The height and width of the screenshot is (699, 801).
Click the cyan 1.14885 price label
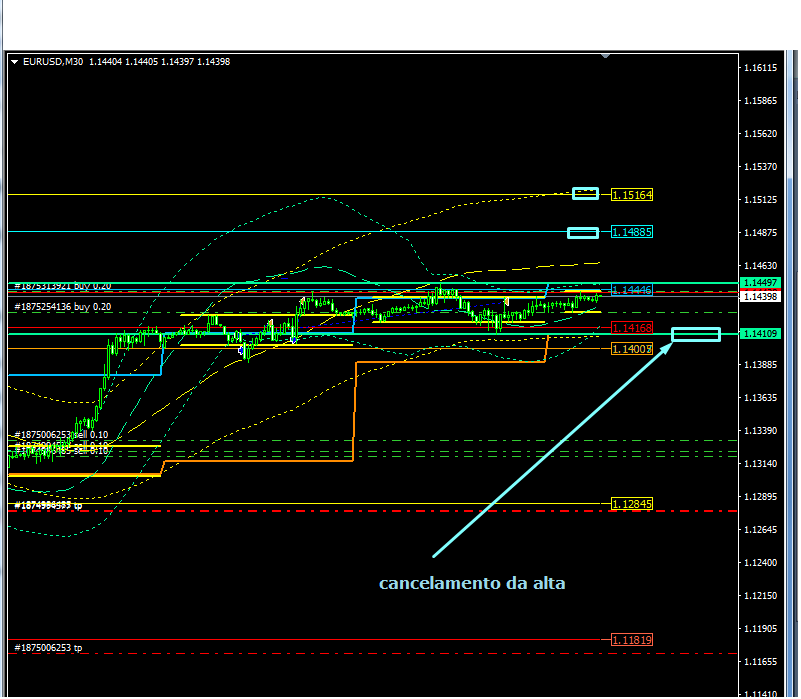[632, 233]
